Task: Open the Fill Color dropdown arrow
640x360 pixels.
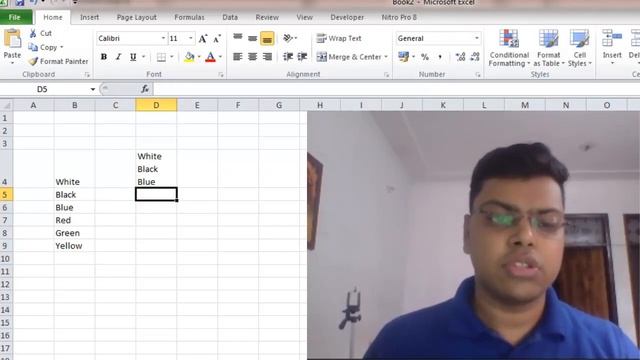Action: click(x=199, y=57)
